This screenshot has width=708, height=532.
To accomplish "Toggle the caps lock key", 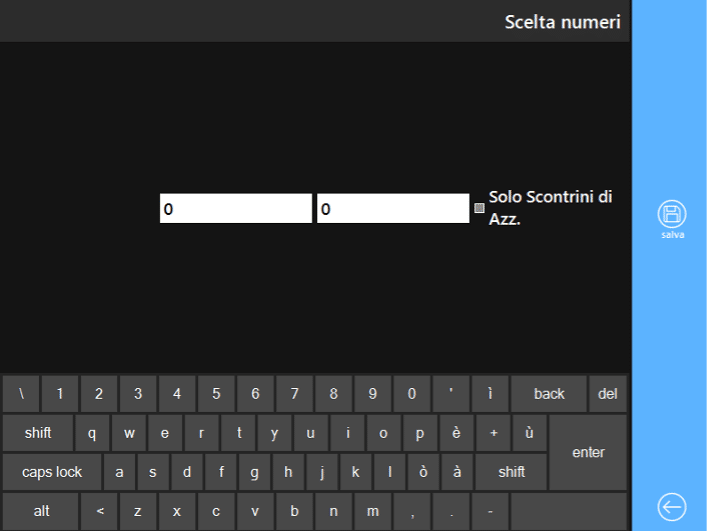I will point(52,472).
